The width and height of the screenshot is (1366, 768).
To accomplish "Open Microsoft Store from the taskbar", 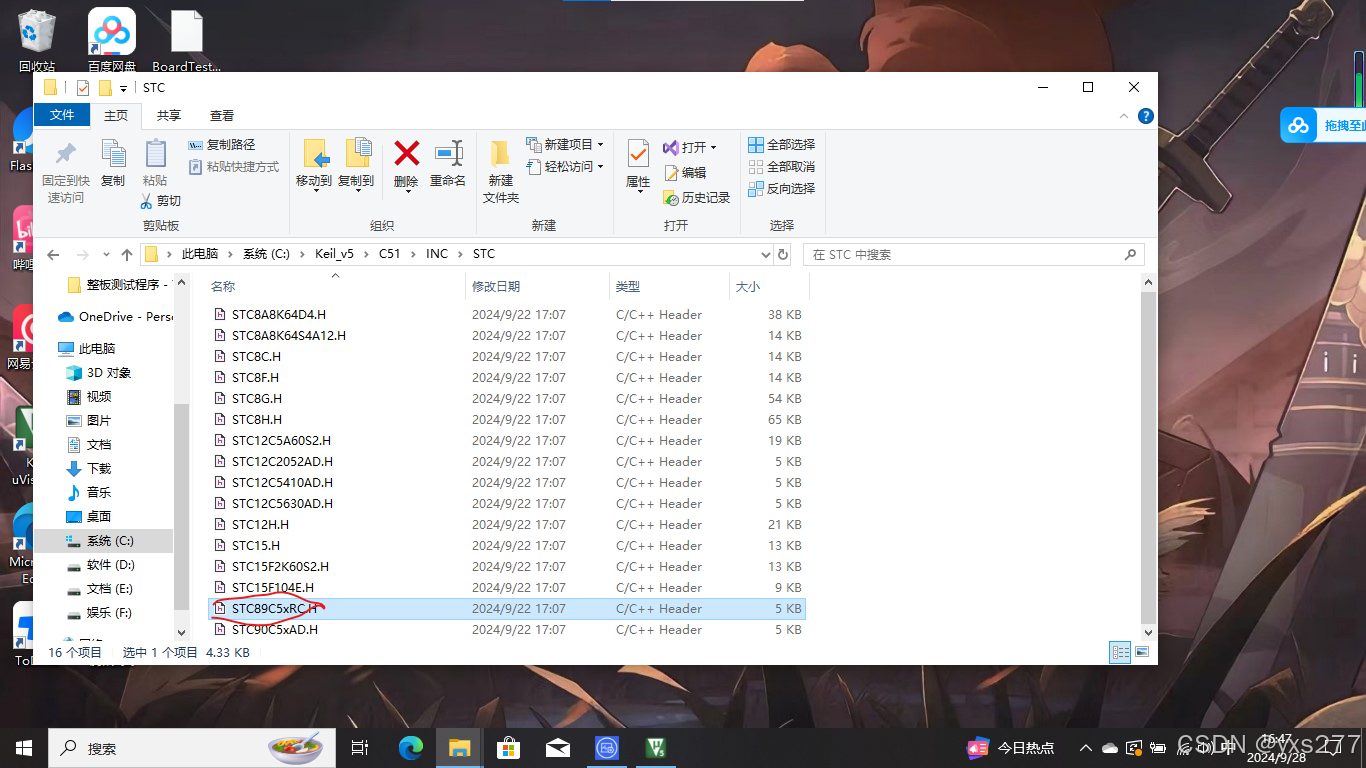I will [x=509, y=747].
